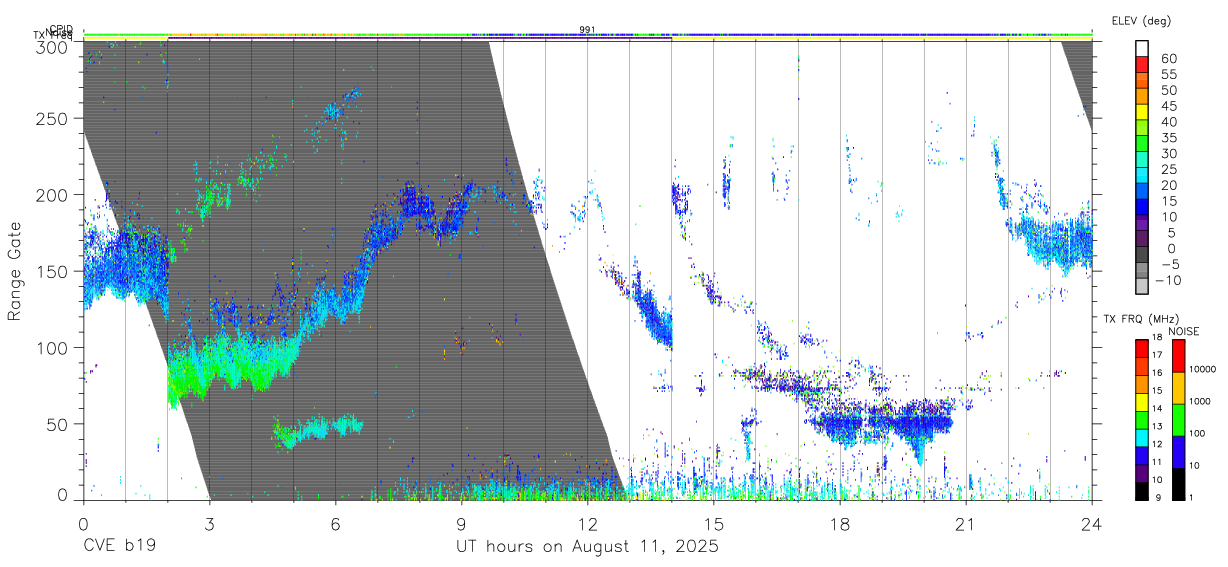Click the '250' Range Gate tick label
The width and height of the screenshot is (1228, 567).
pos(52,118)
